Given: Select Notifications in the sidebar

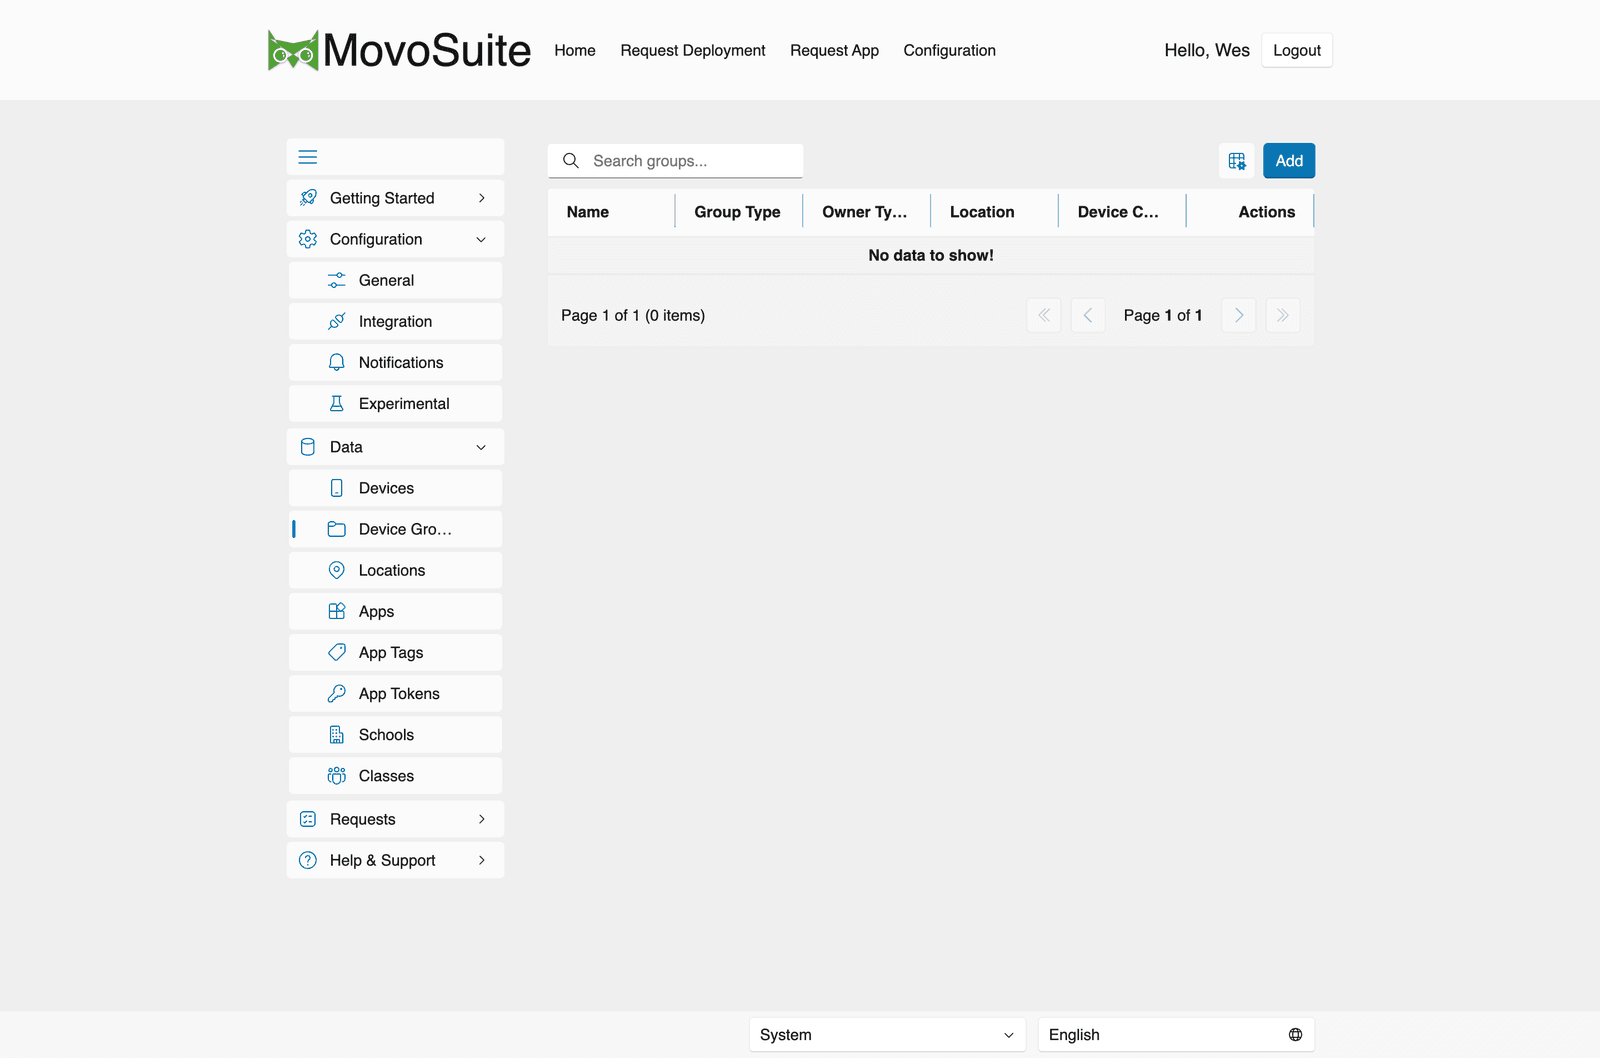Looking at the screenshot, I should 396,362.
